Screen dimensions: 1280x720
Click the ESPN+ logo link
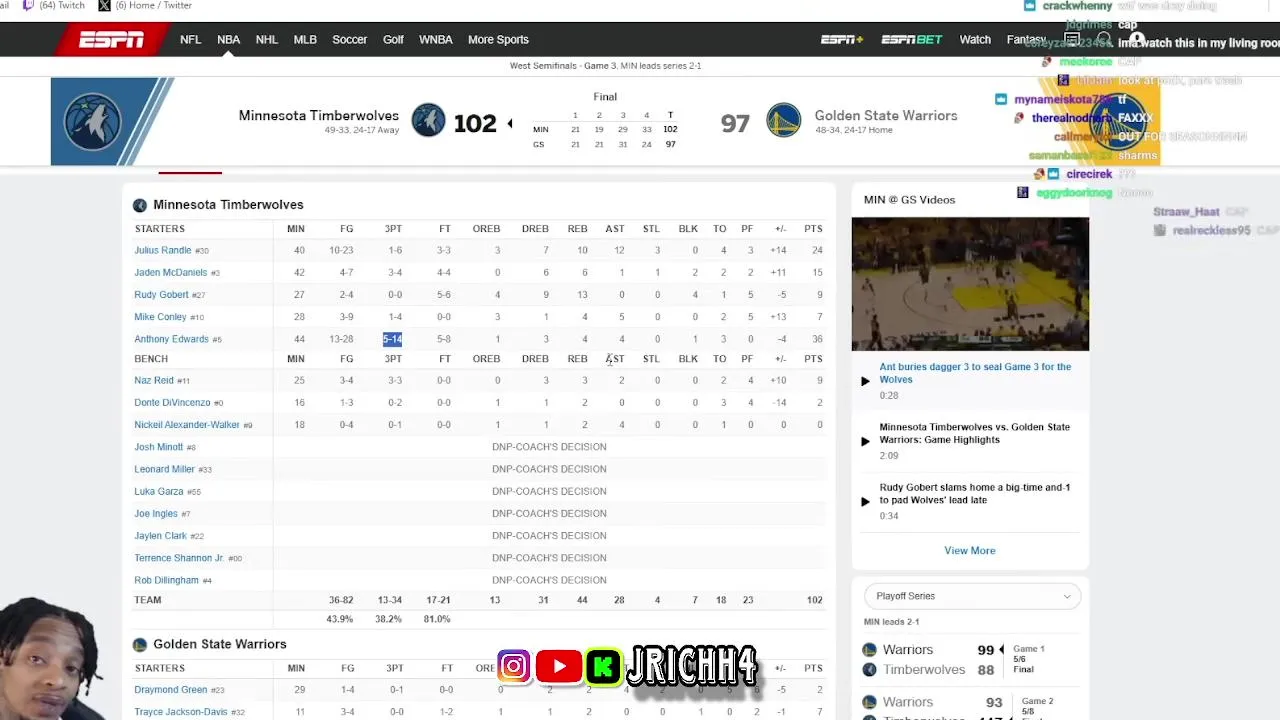click(842, 40)
